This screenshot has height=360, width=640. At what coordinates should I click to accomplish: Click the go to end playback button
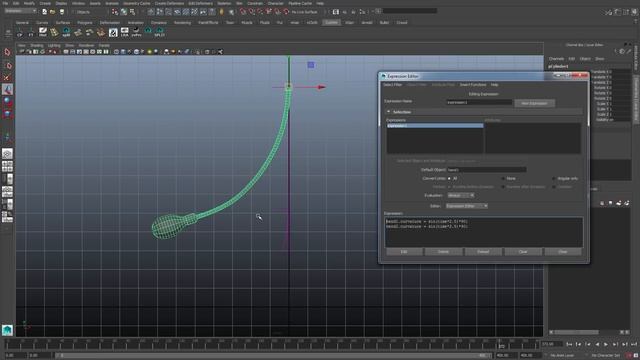click(633, 344)
